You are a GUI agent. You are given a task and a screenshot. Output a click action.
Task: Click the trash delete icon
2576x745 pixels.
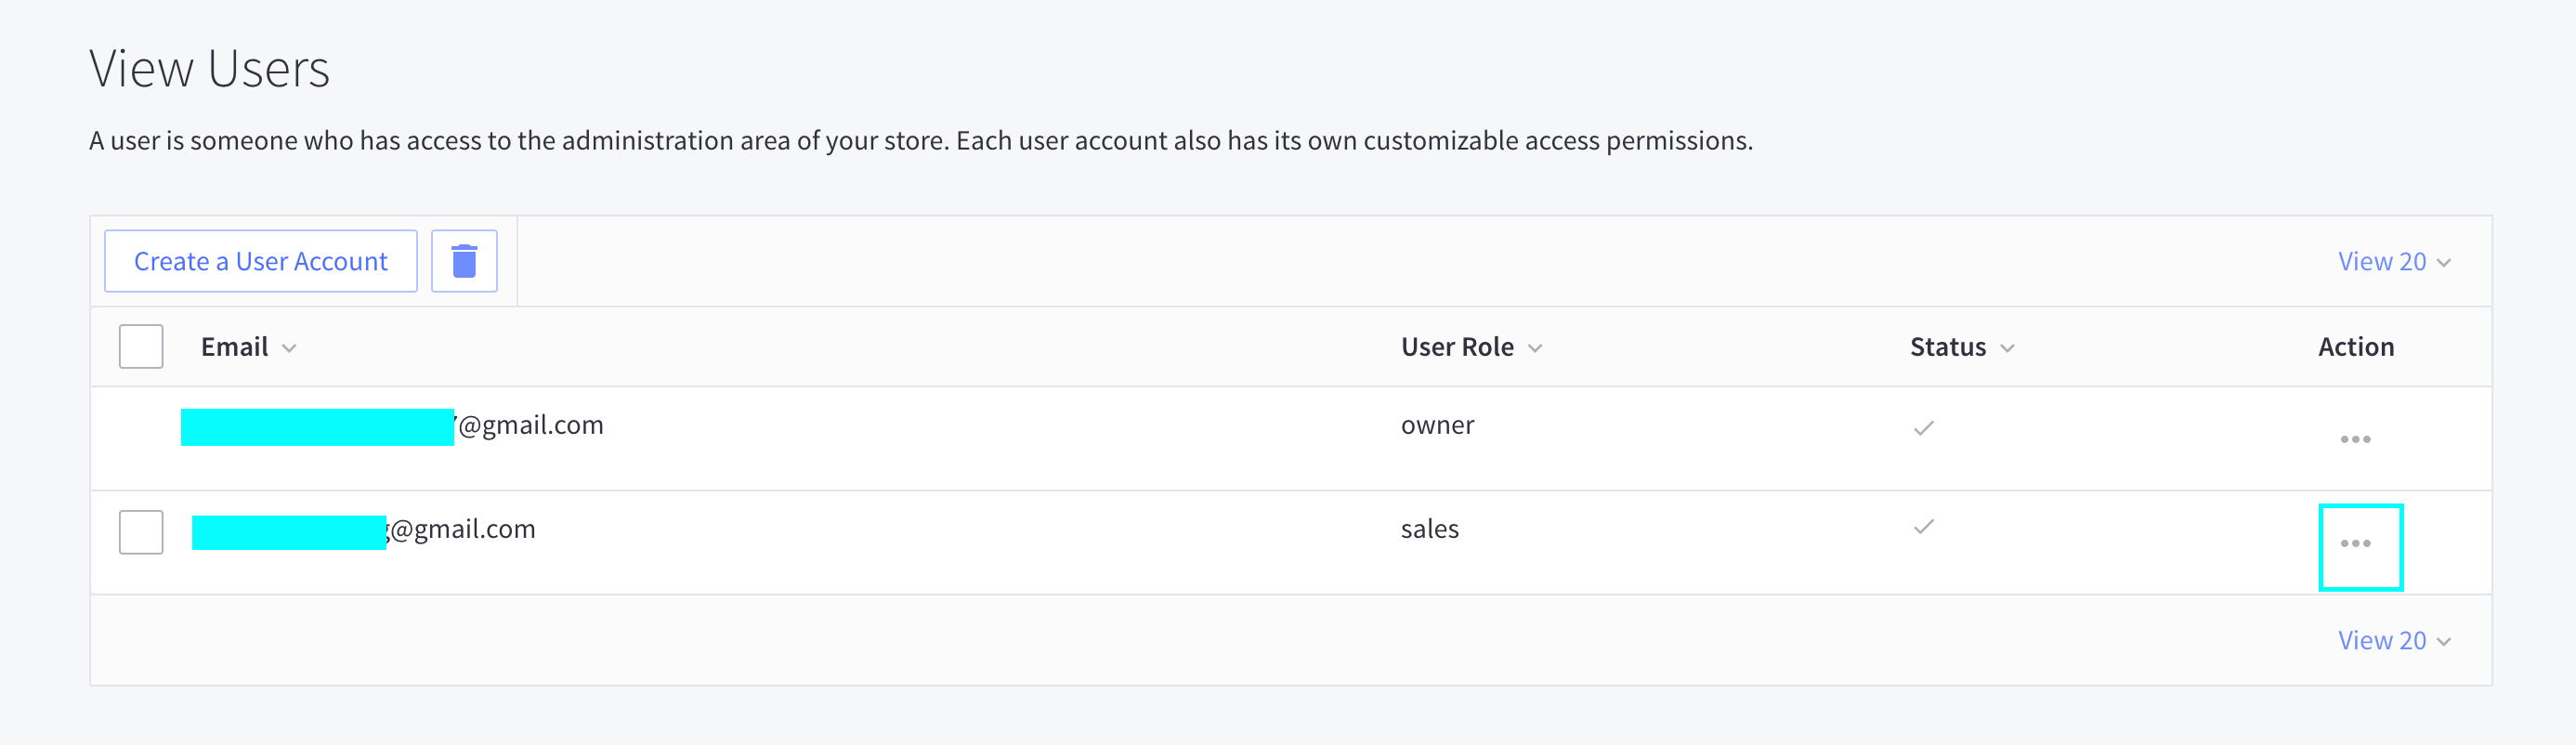pyautogui.click(x=464, y=261)
